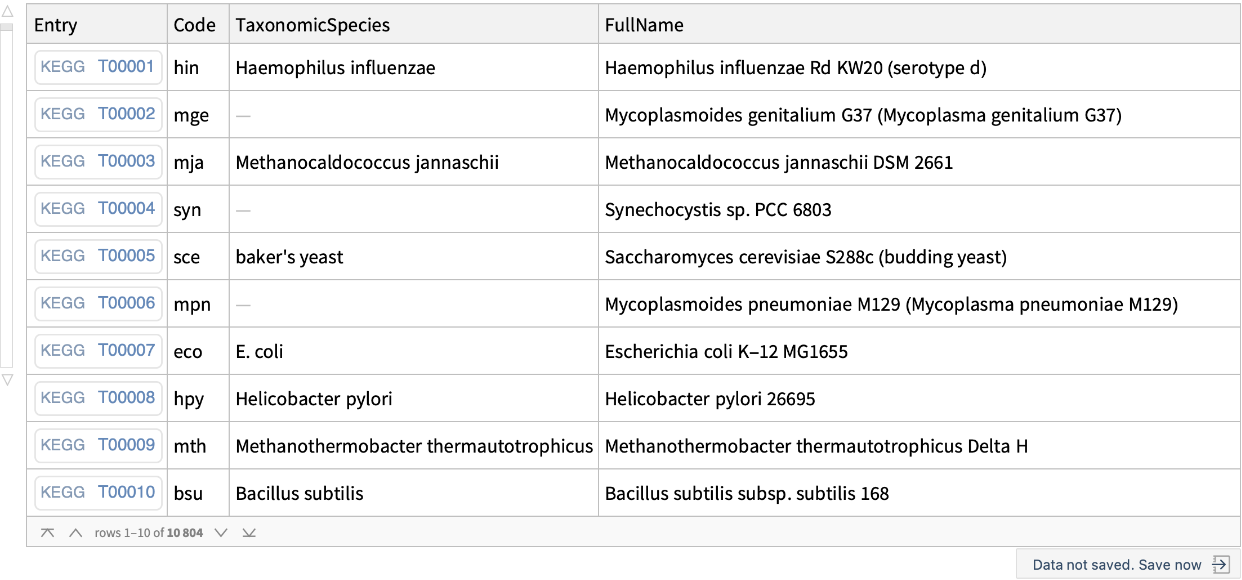Click the KEGG T00010 entity button
Screen dimensions: 1242x580
point(98,492)
